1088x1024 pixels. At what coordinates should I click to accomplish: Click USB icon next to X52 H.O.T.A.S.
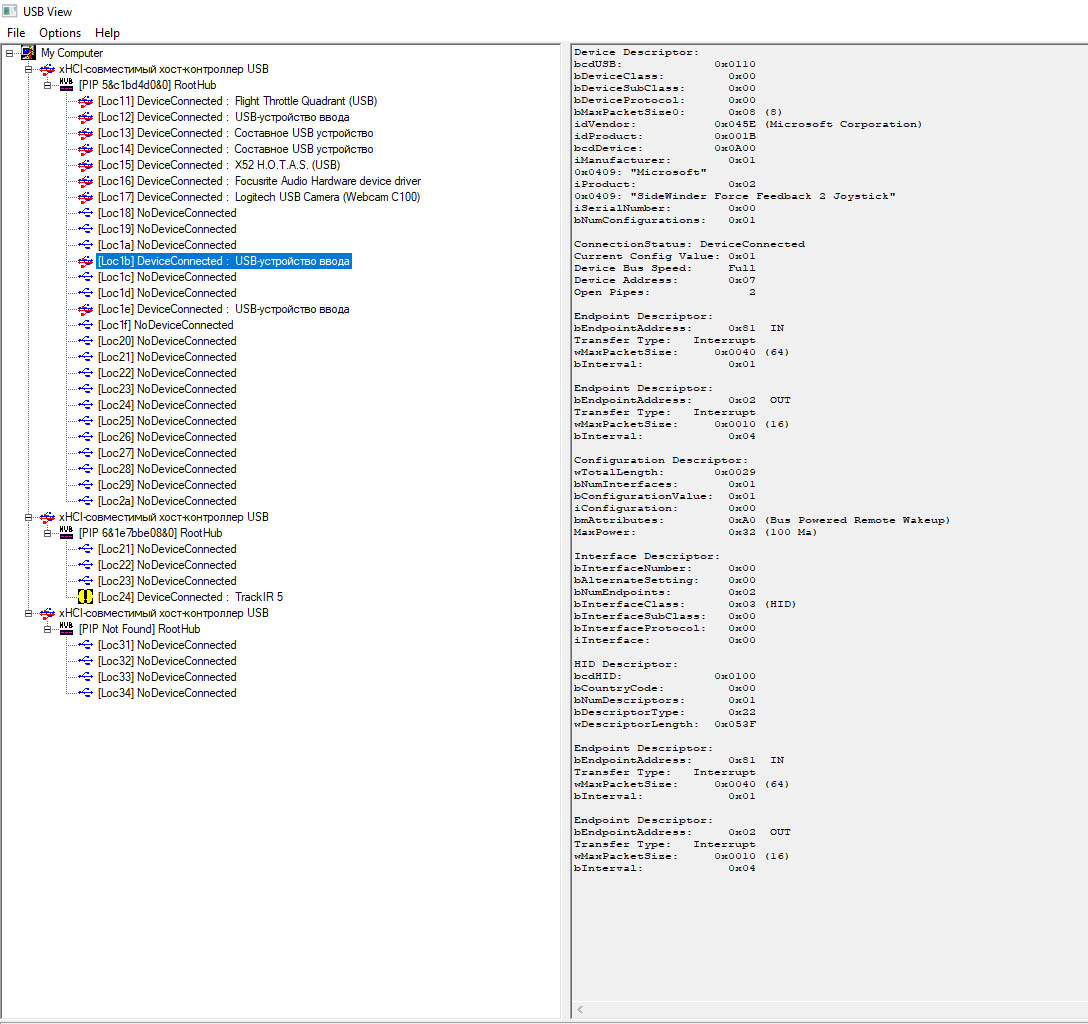85,165
